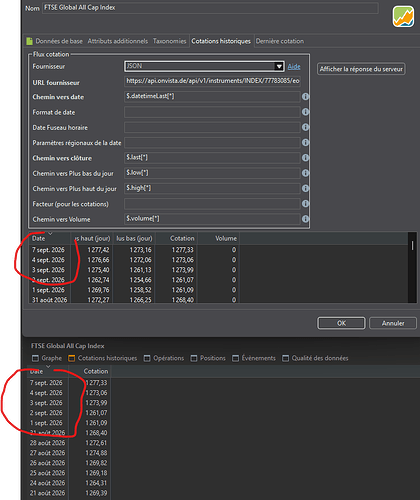The width and height of the screenshot is (420, 500).
Task: Click the Positions tab icon
Action: point(194,358)
